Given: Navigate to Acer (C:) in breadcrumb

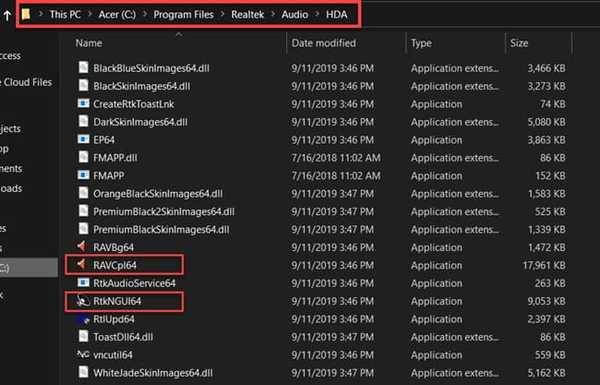Looking at the screenshot, I should click(117, 15).
